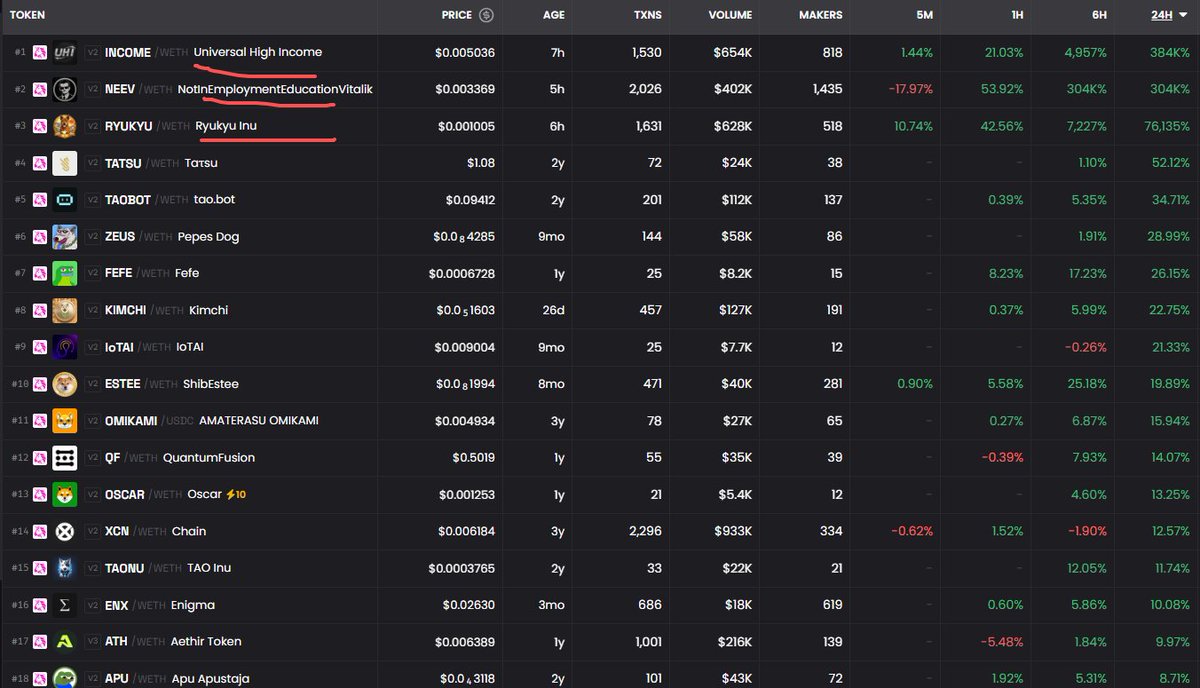Sort table by TXNS column header

pyautogui.click(x=647, y=15)
